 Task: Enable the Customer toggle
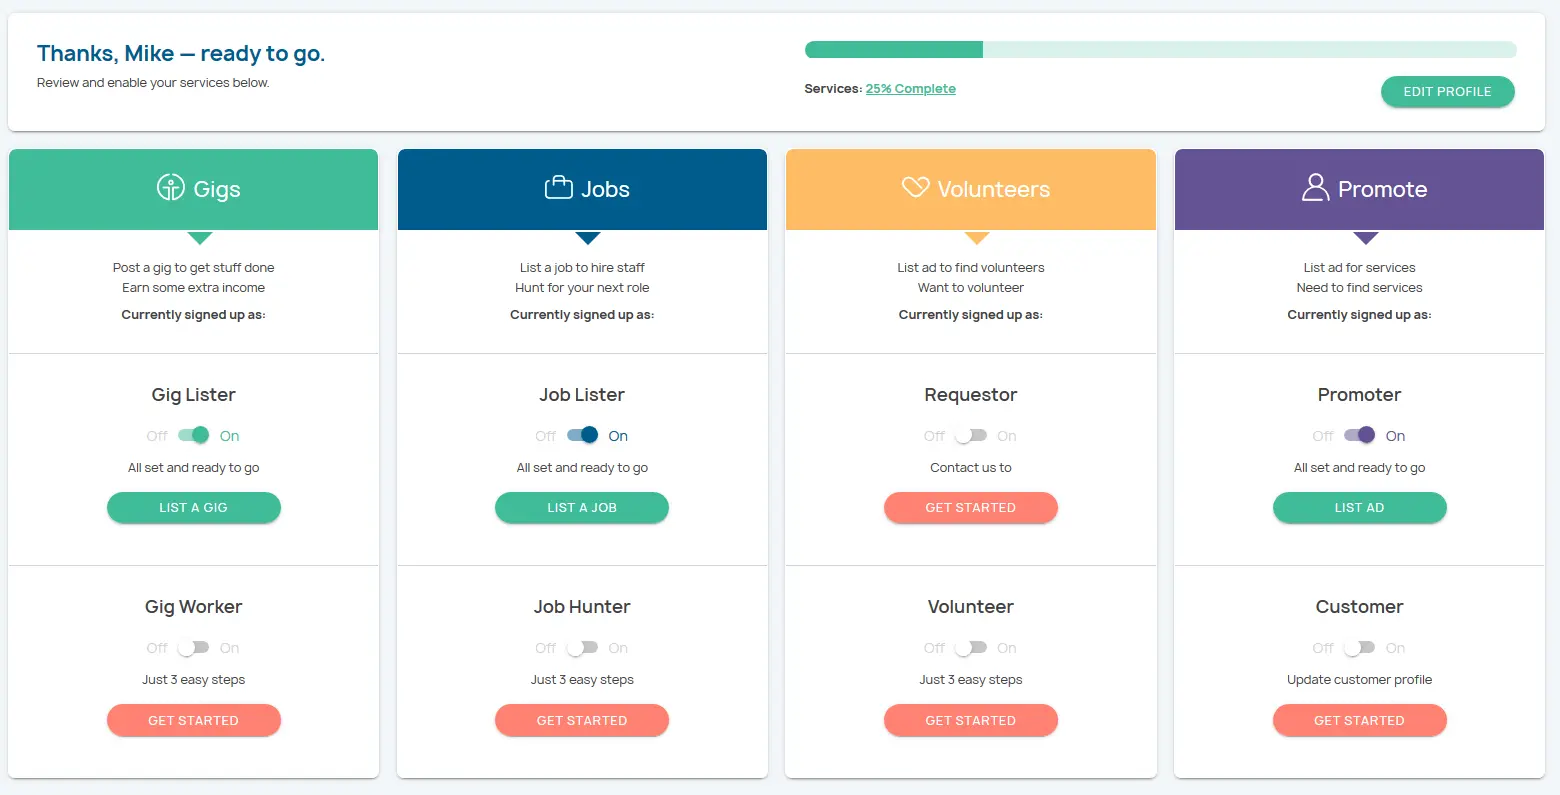(1359, 648)
